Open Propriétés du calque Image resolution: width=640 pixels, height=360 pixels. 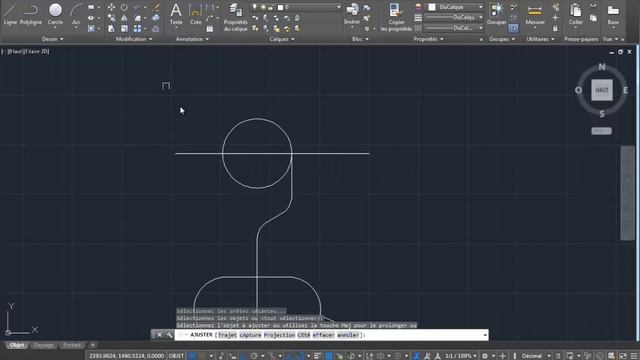click(235, 16)
